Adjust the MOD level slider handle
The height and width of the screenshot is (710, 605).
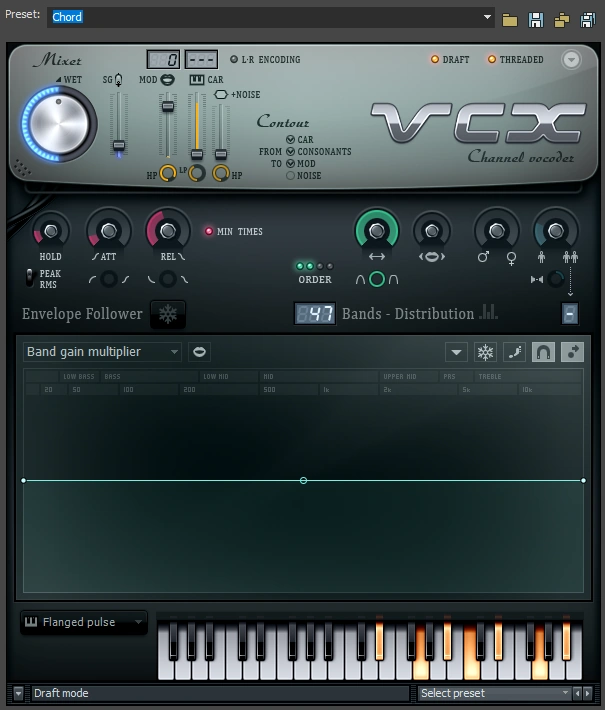[168, 106]
